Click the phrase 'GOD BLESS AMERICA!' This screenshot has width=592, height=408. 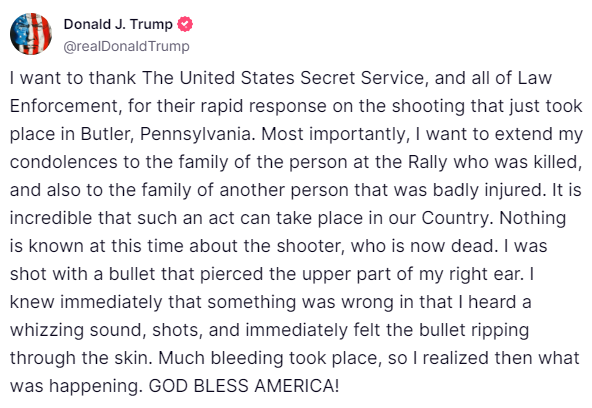pyautogui.click(x=244, y=386)
